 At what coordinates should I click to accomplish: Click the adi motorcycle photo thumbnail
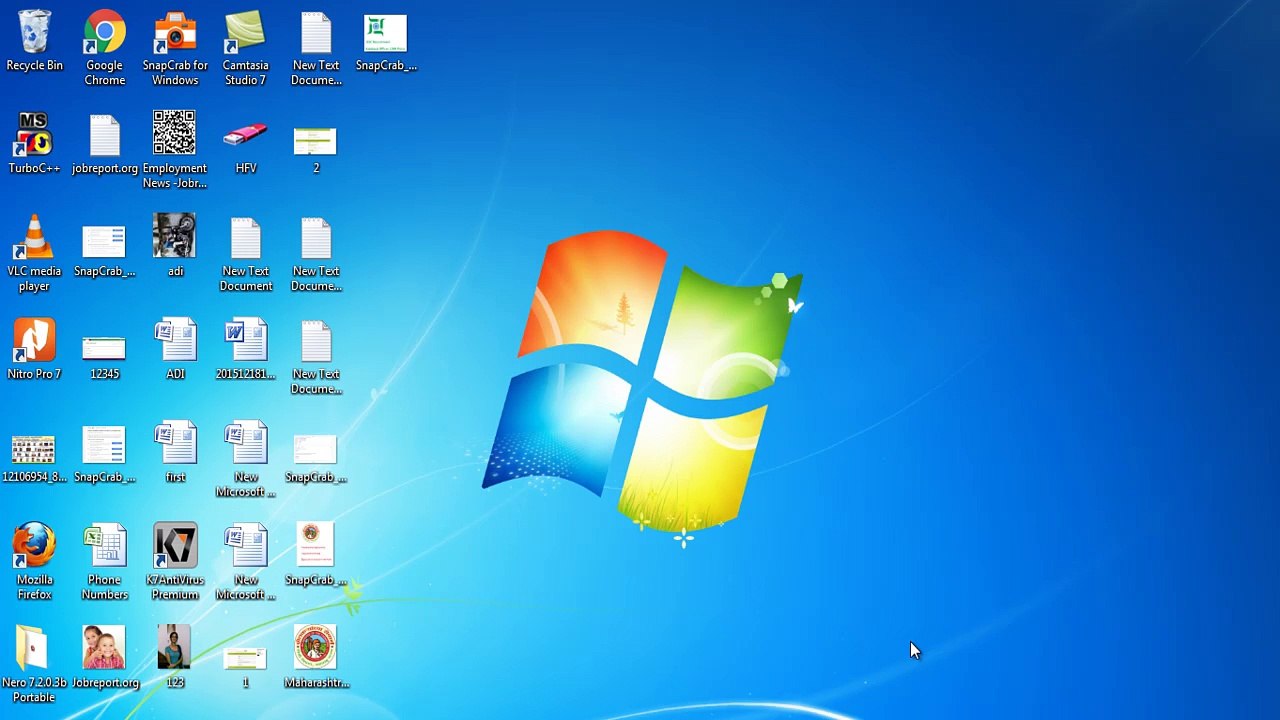[x=175, y=237]
